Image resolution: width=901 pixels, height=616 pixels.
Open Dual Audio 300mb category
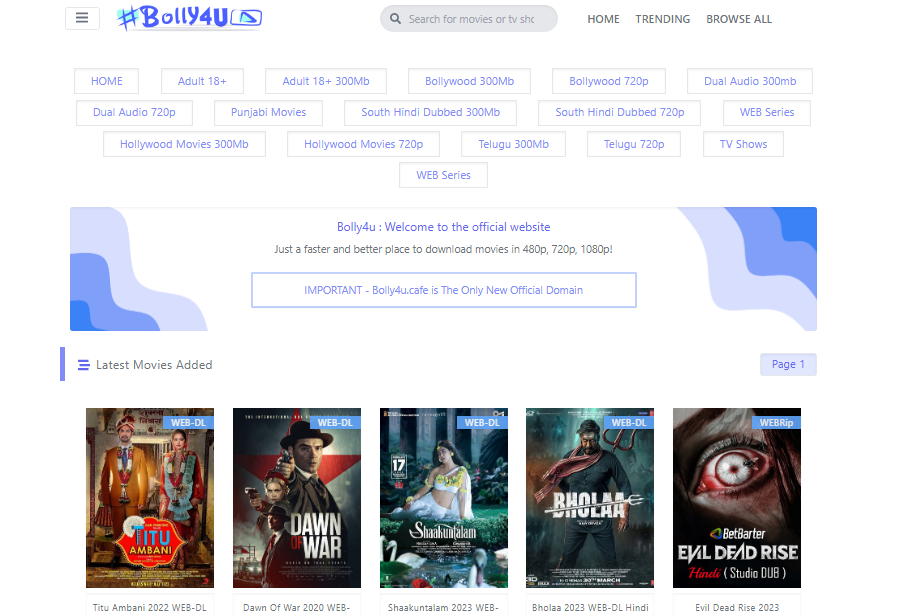[x=750, y=81]
